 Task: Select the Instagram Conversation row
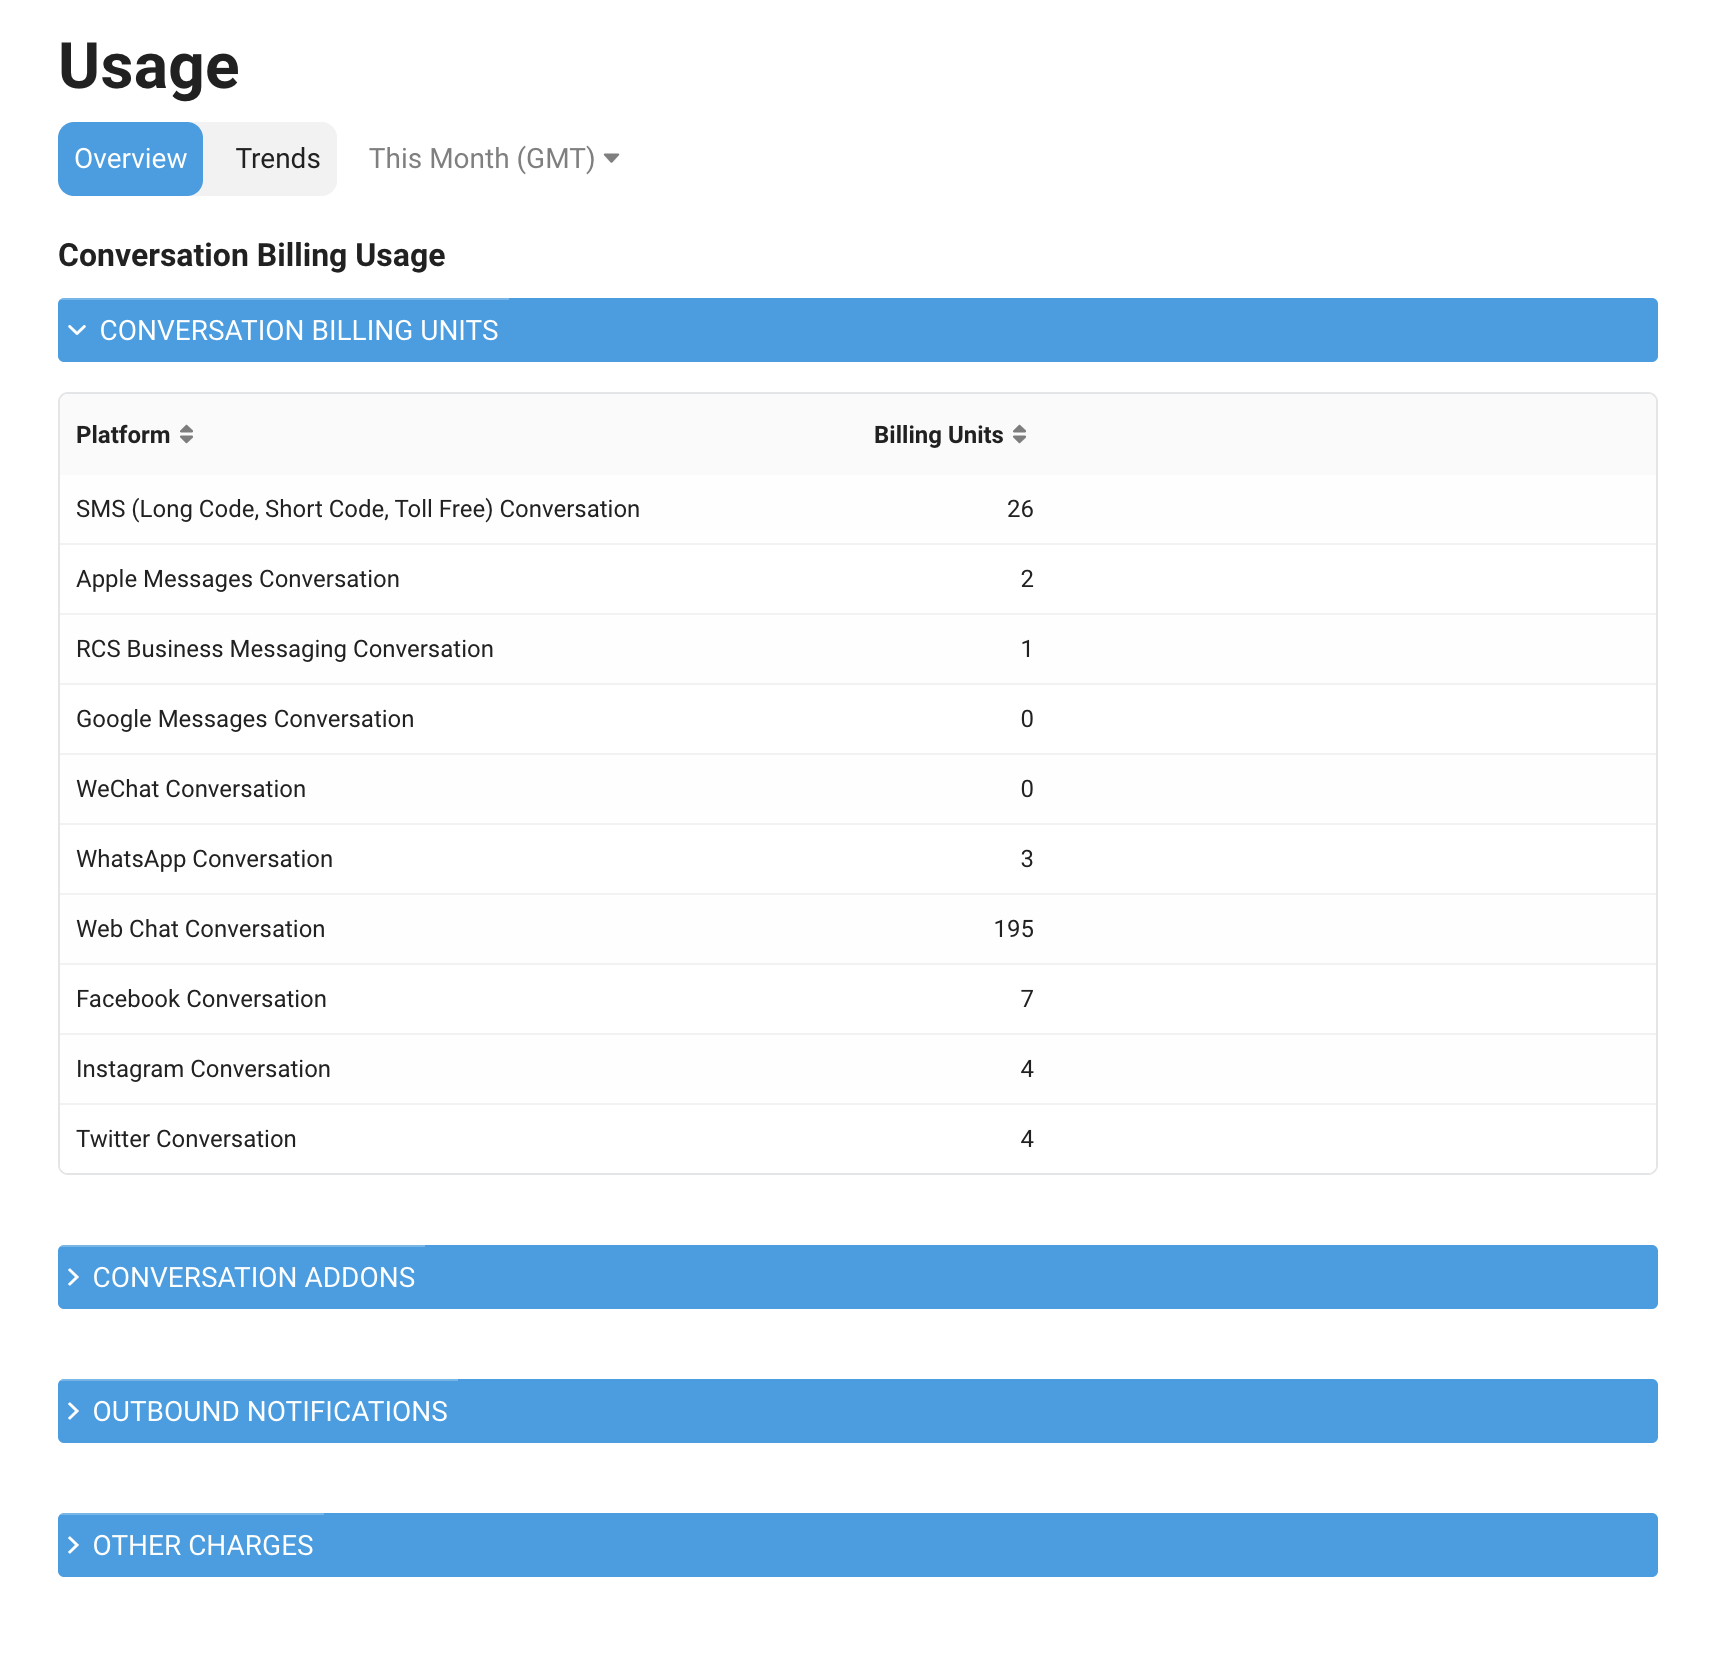pos(857,1069)
